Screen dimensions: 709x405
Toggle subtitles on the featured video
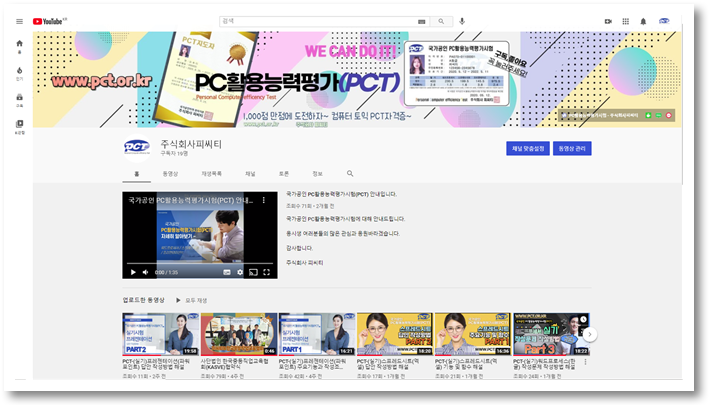[227, 272]
